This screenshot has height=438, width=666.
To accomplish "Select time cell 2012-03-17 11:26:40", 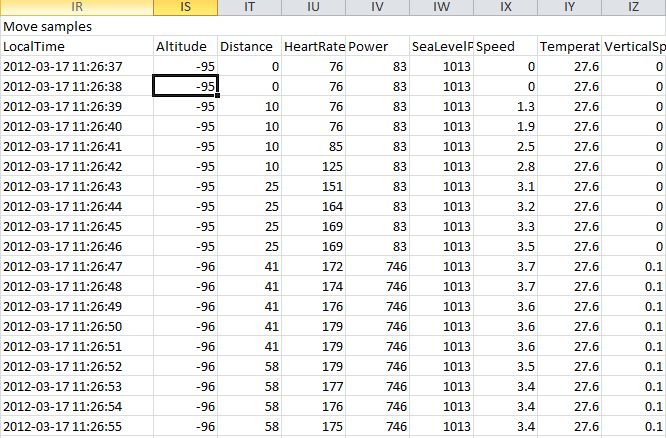I will pos(76,126).
